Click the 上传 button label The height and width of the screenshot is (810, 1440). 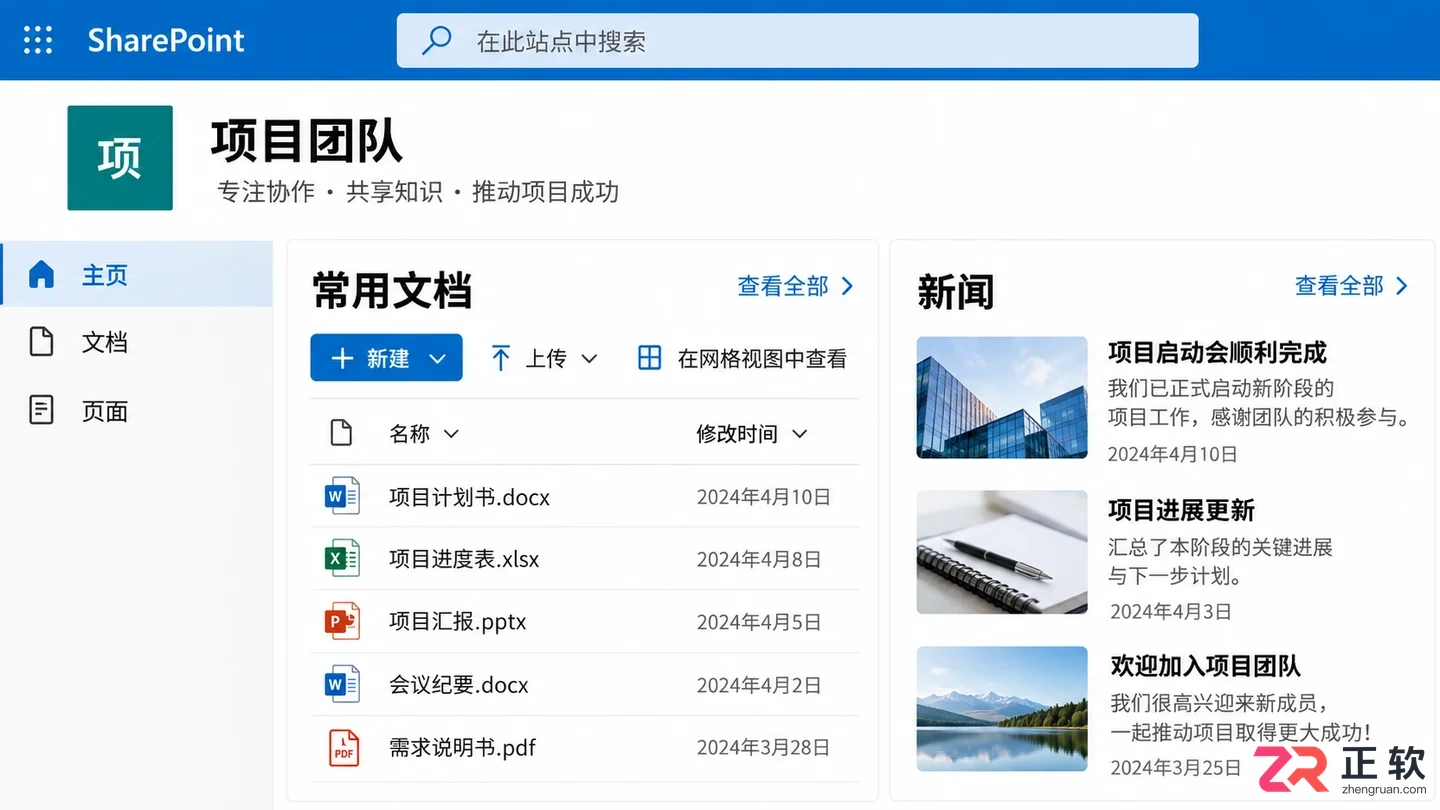[546, 358]
